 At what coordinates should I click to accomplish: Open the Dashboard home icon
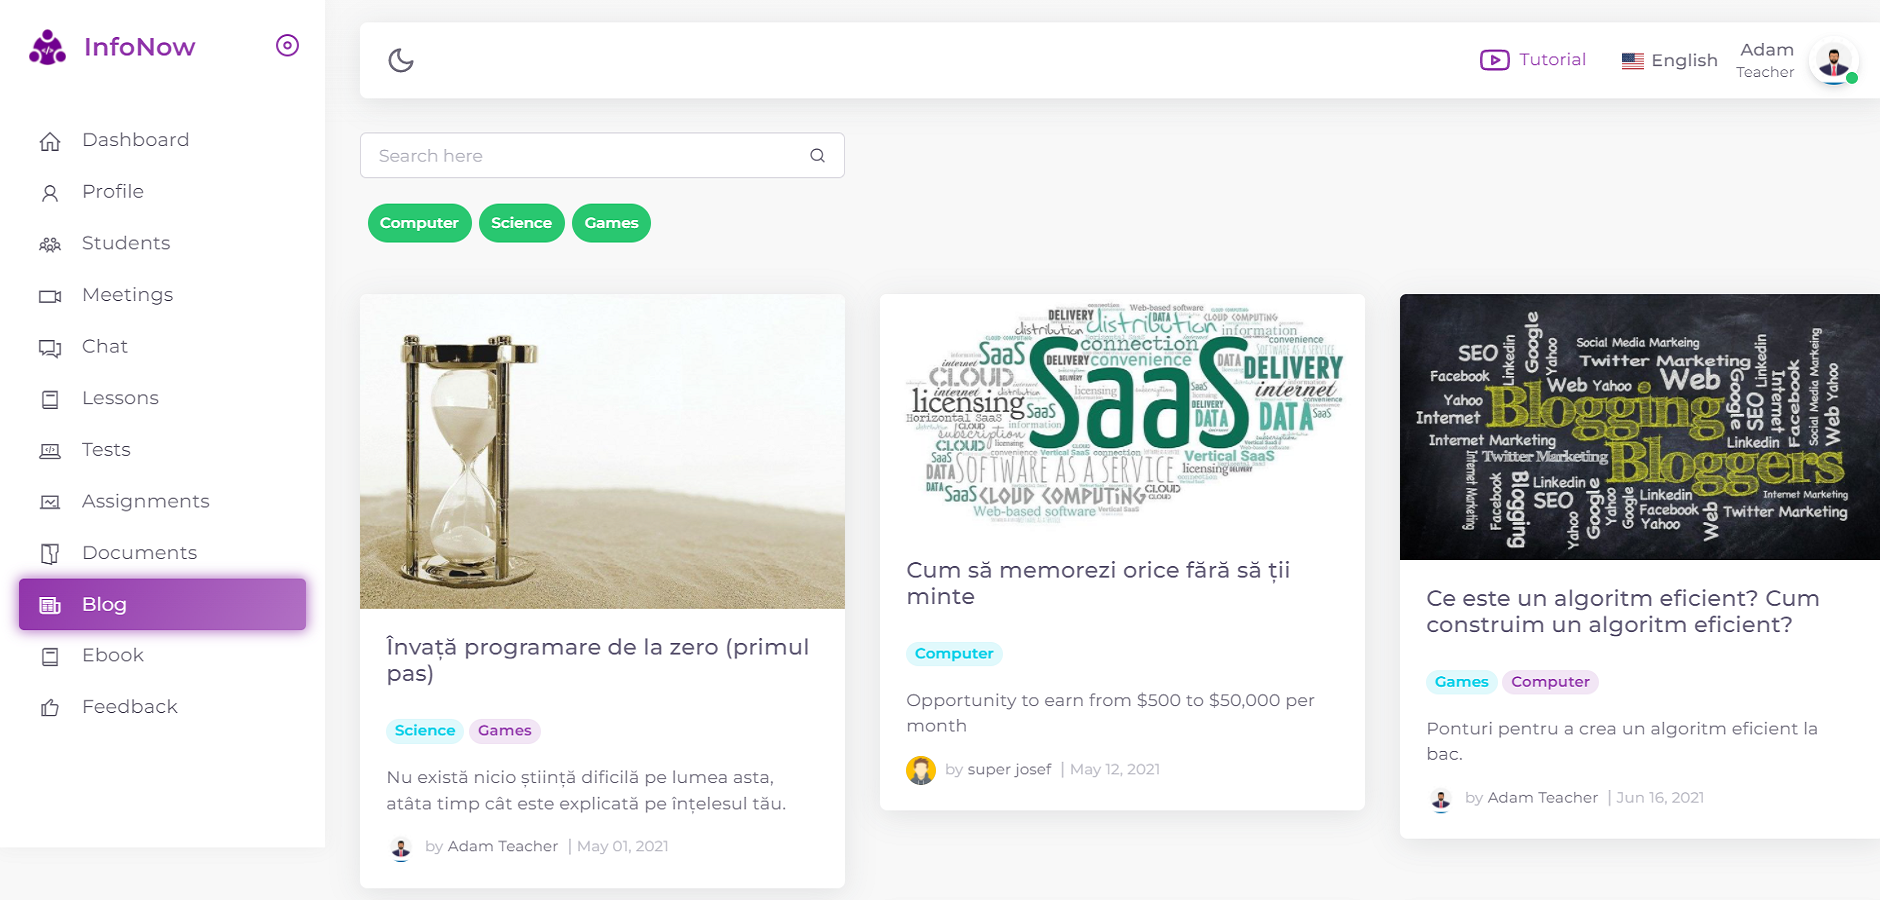pos(50,141)
